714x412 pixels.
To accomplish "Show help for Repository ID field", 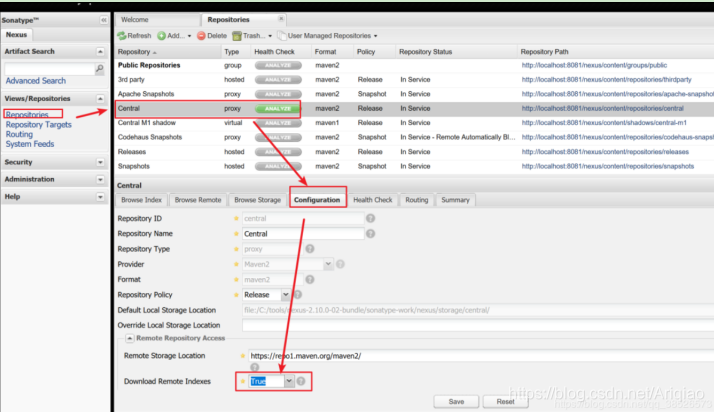I will point(370,219).
